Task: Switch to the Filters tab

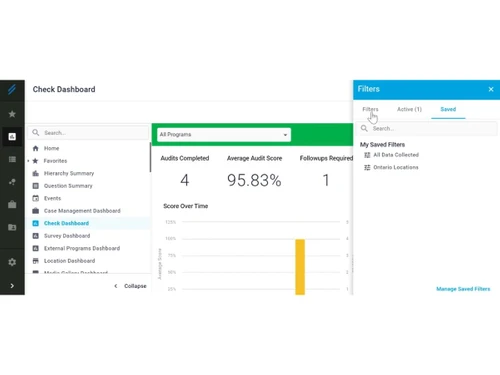Action: [x=370, y=109]
